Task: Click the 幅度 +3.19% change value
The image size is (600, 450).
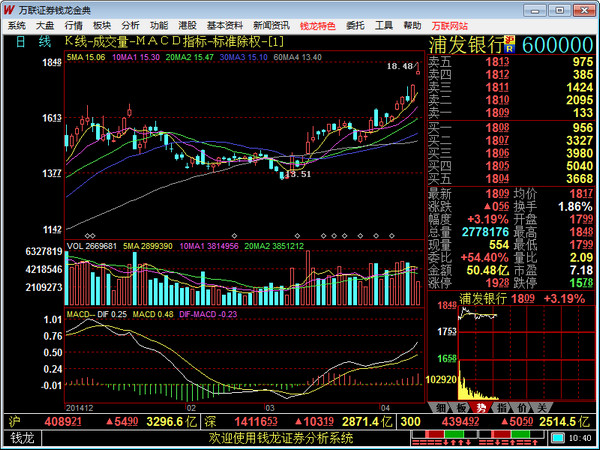Action: (488, 220)
